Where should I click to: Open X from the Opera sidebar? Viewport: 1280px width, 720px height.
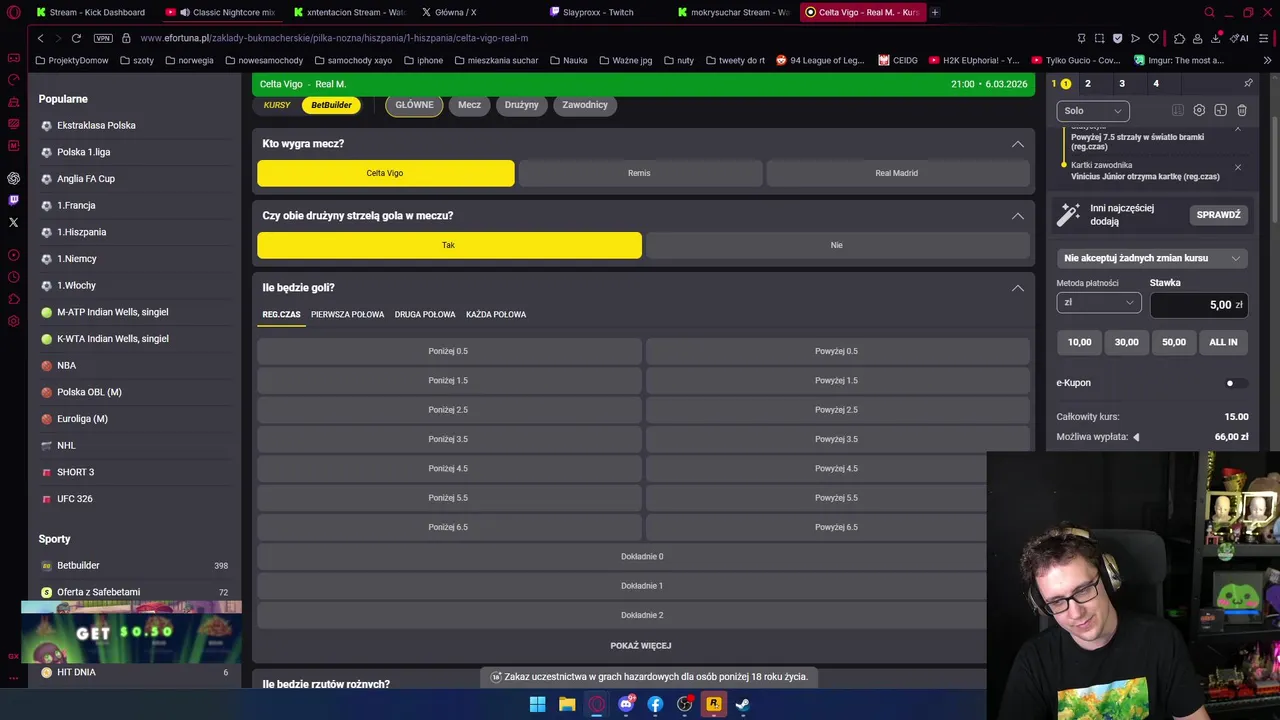coord(13,222)
